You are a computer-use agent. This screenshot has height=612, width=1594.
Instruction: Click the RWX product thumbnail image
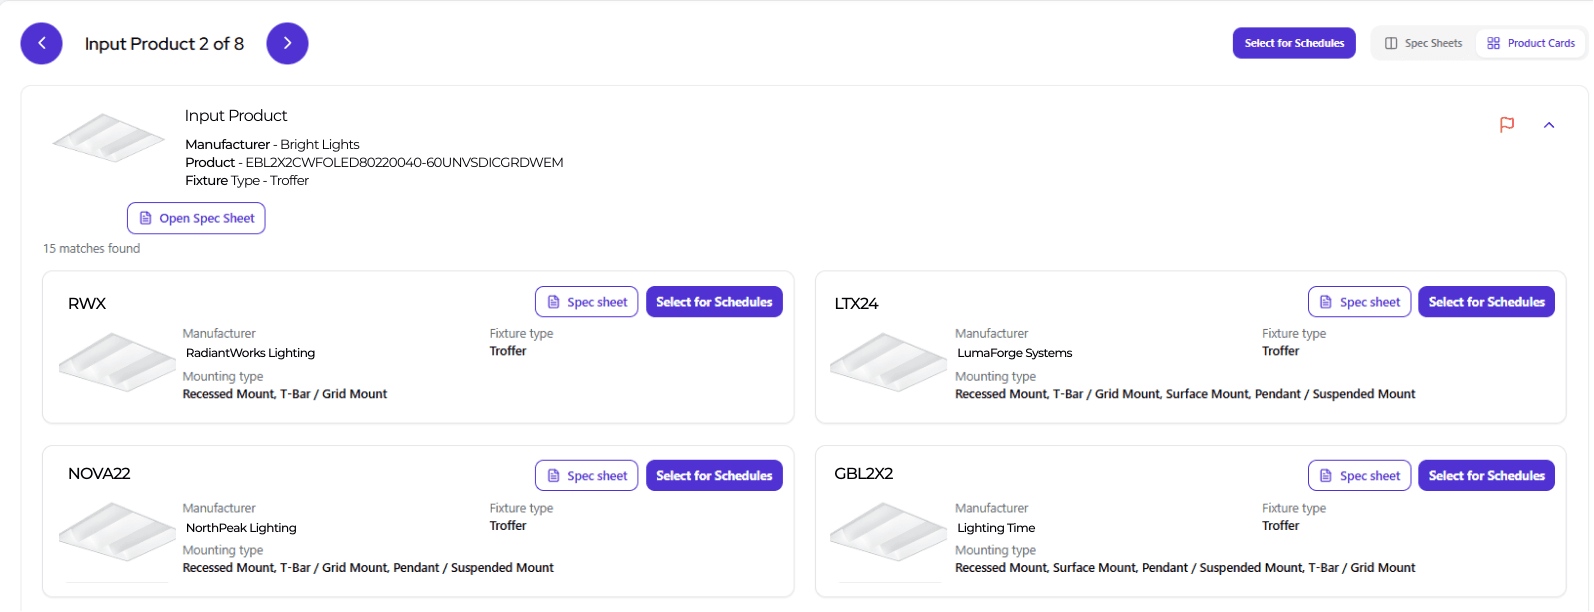coord(117,362)
